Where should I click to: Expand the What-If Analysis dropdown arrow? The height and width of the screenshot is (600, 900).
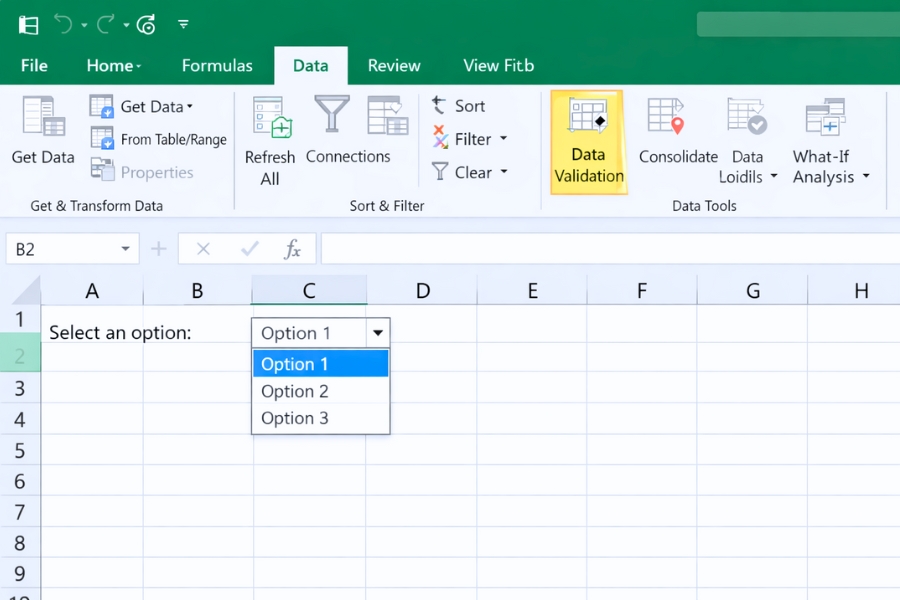[866, 177]
